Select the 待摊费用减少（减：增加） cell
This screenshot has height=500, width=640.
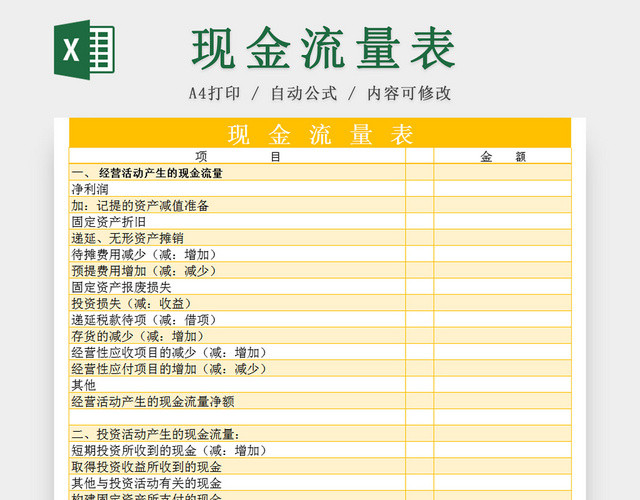237,254
